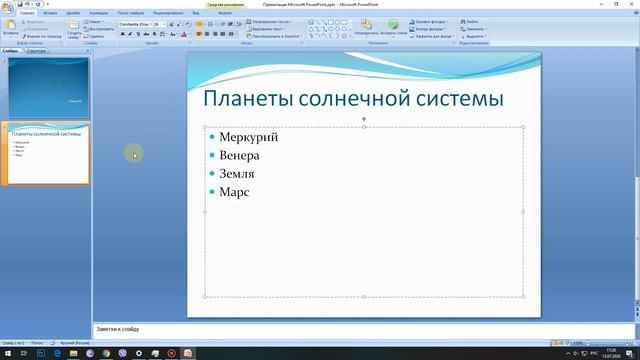
Task: Select rectangle shape in shapes gallery
Action: pos(331,22)
